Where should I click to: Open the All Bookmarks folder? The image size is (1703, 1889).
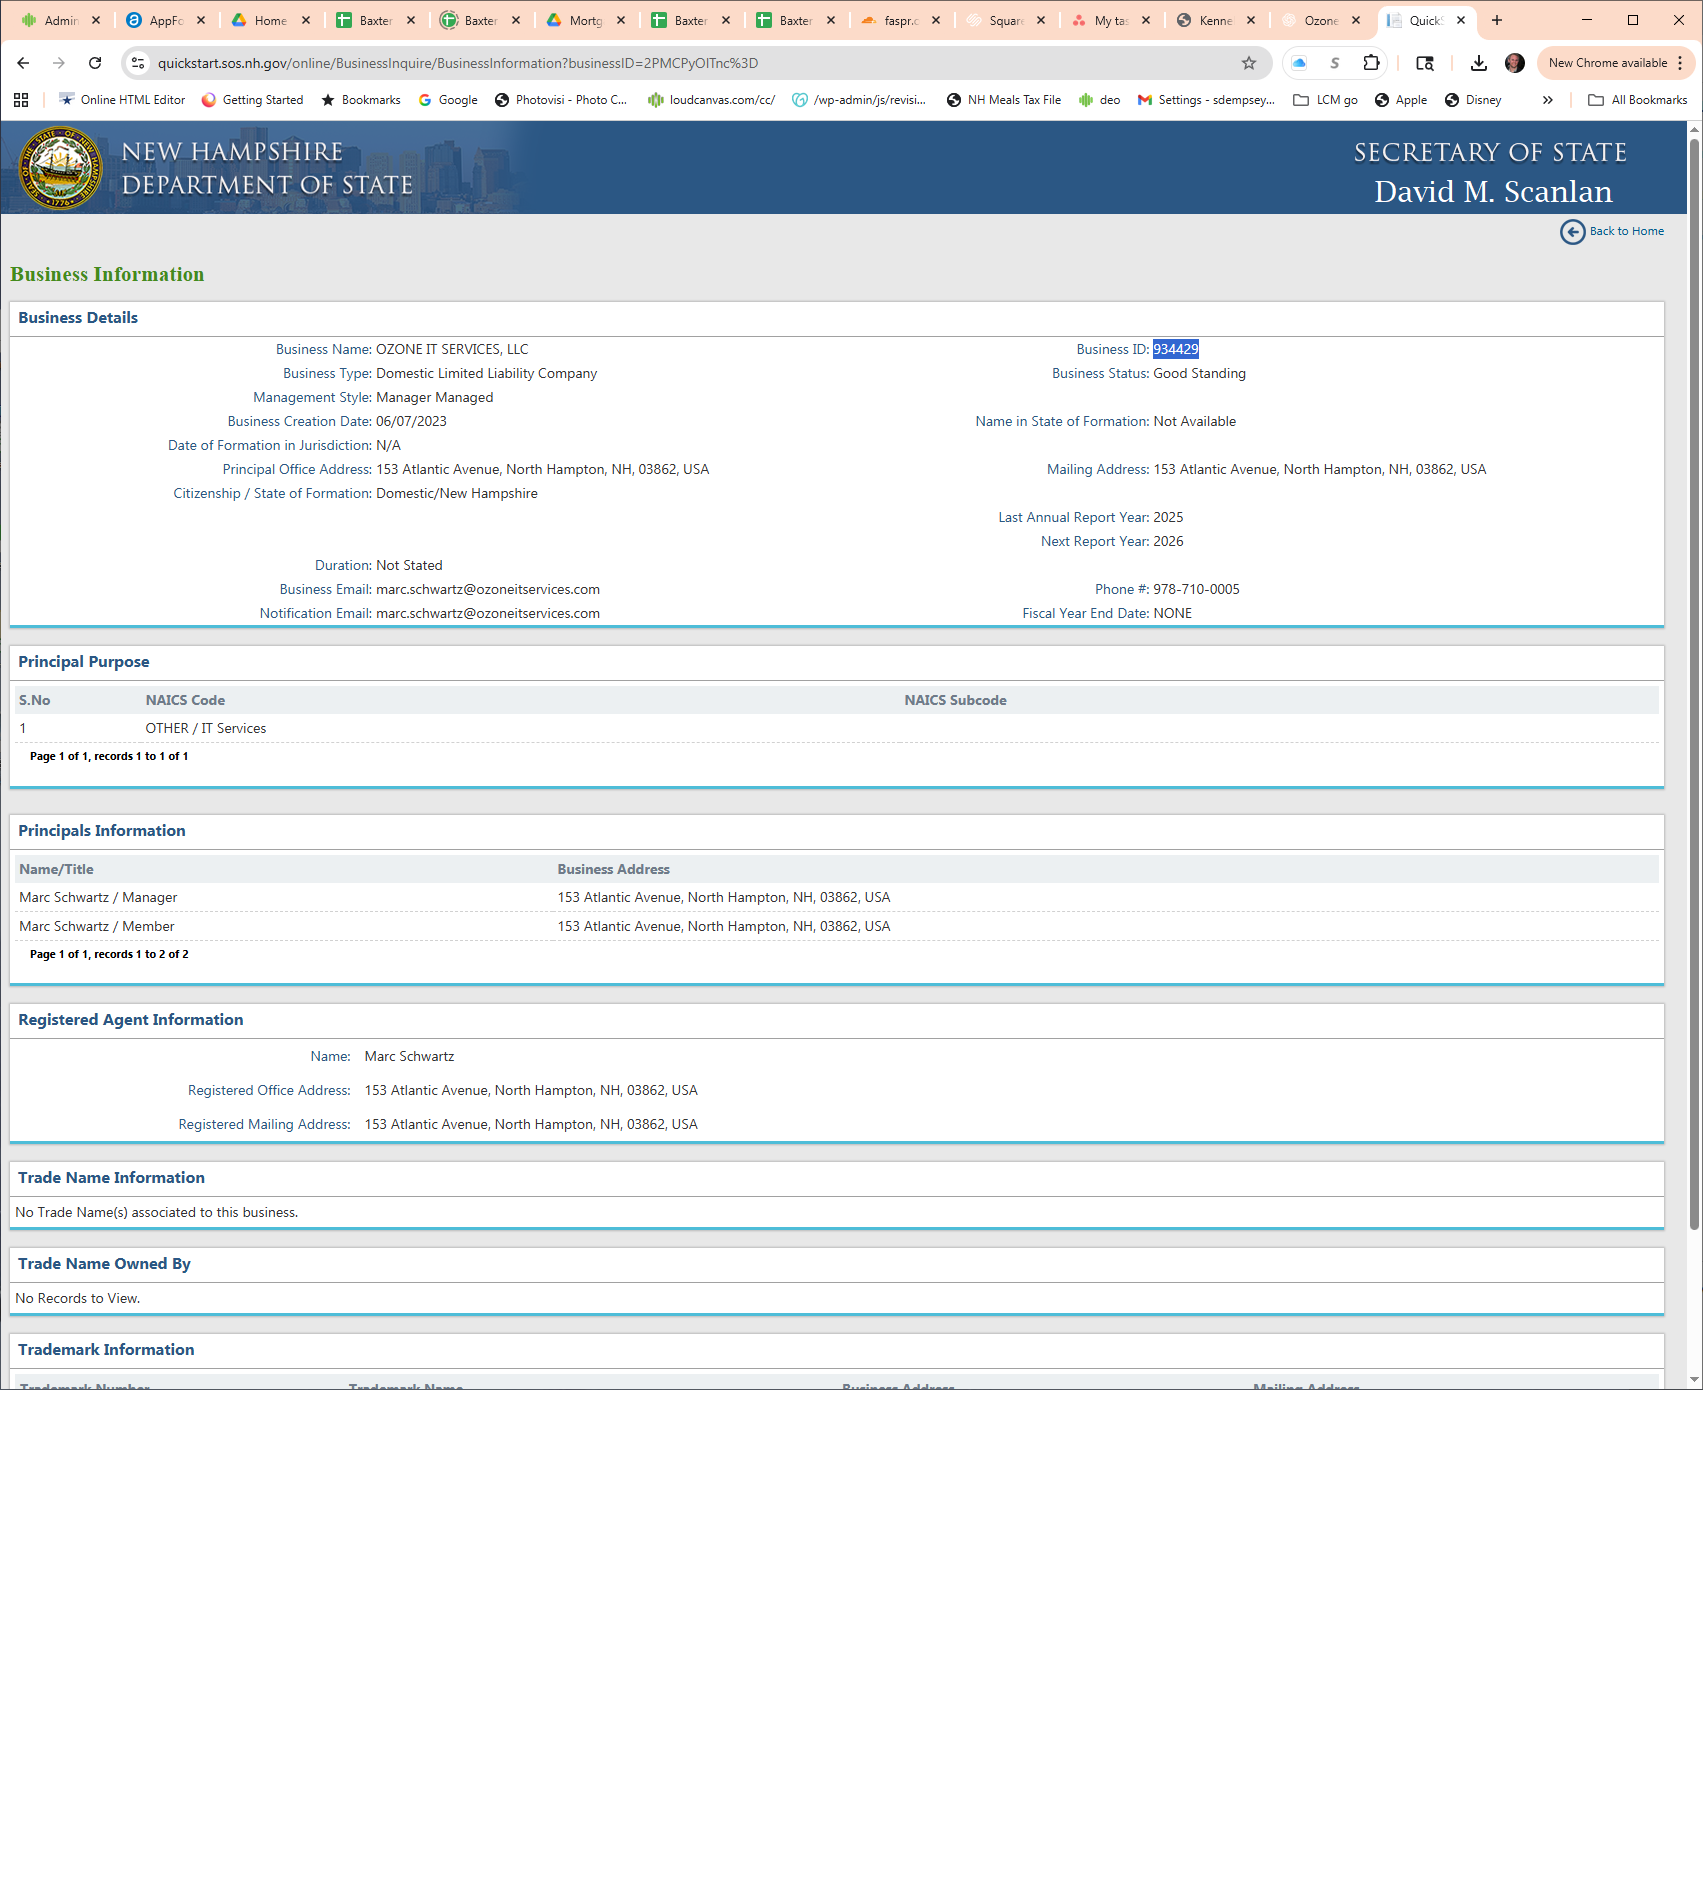(1637, 100)
